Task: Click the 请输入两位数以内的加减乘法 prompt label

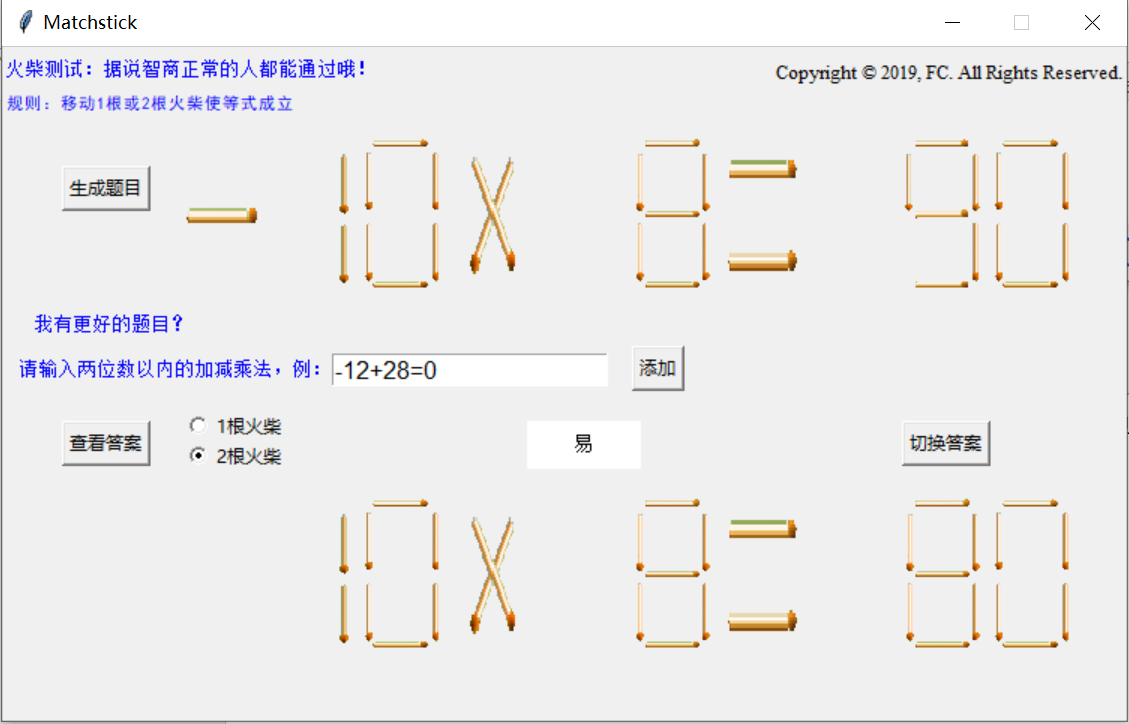Action: (x=170, y=369)
